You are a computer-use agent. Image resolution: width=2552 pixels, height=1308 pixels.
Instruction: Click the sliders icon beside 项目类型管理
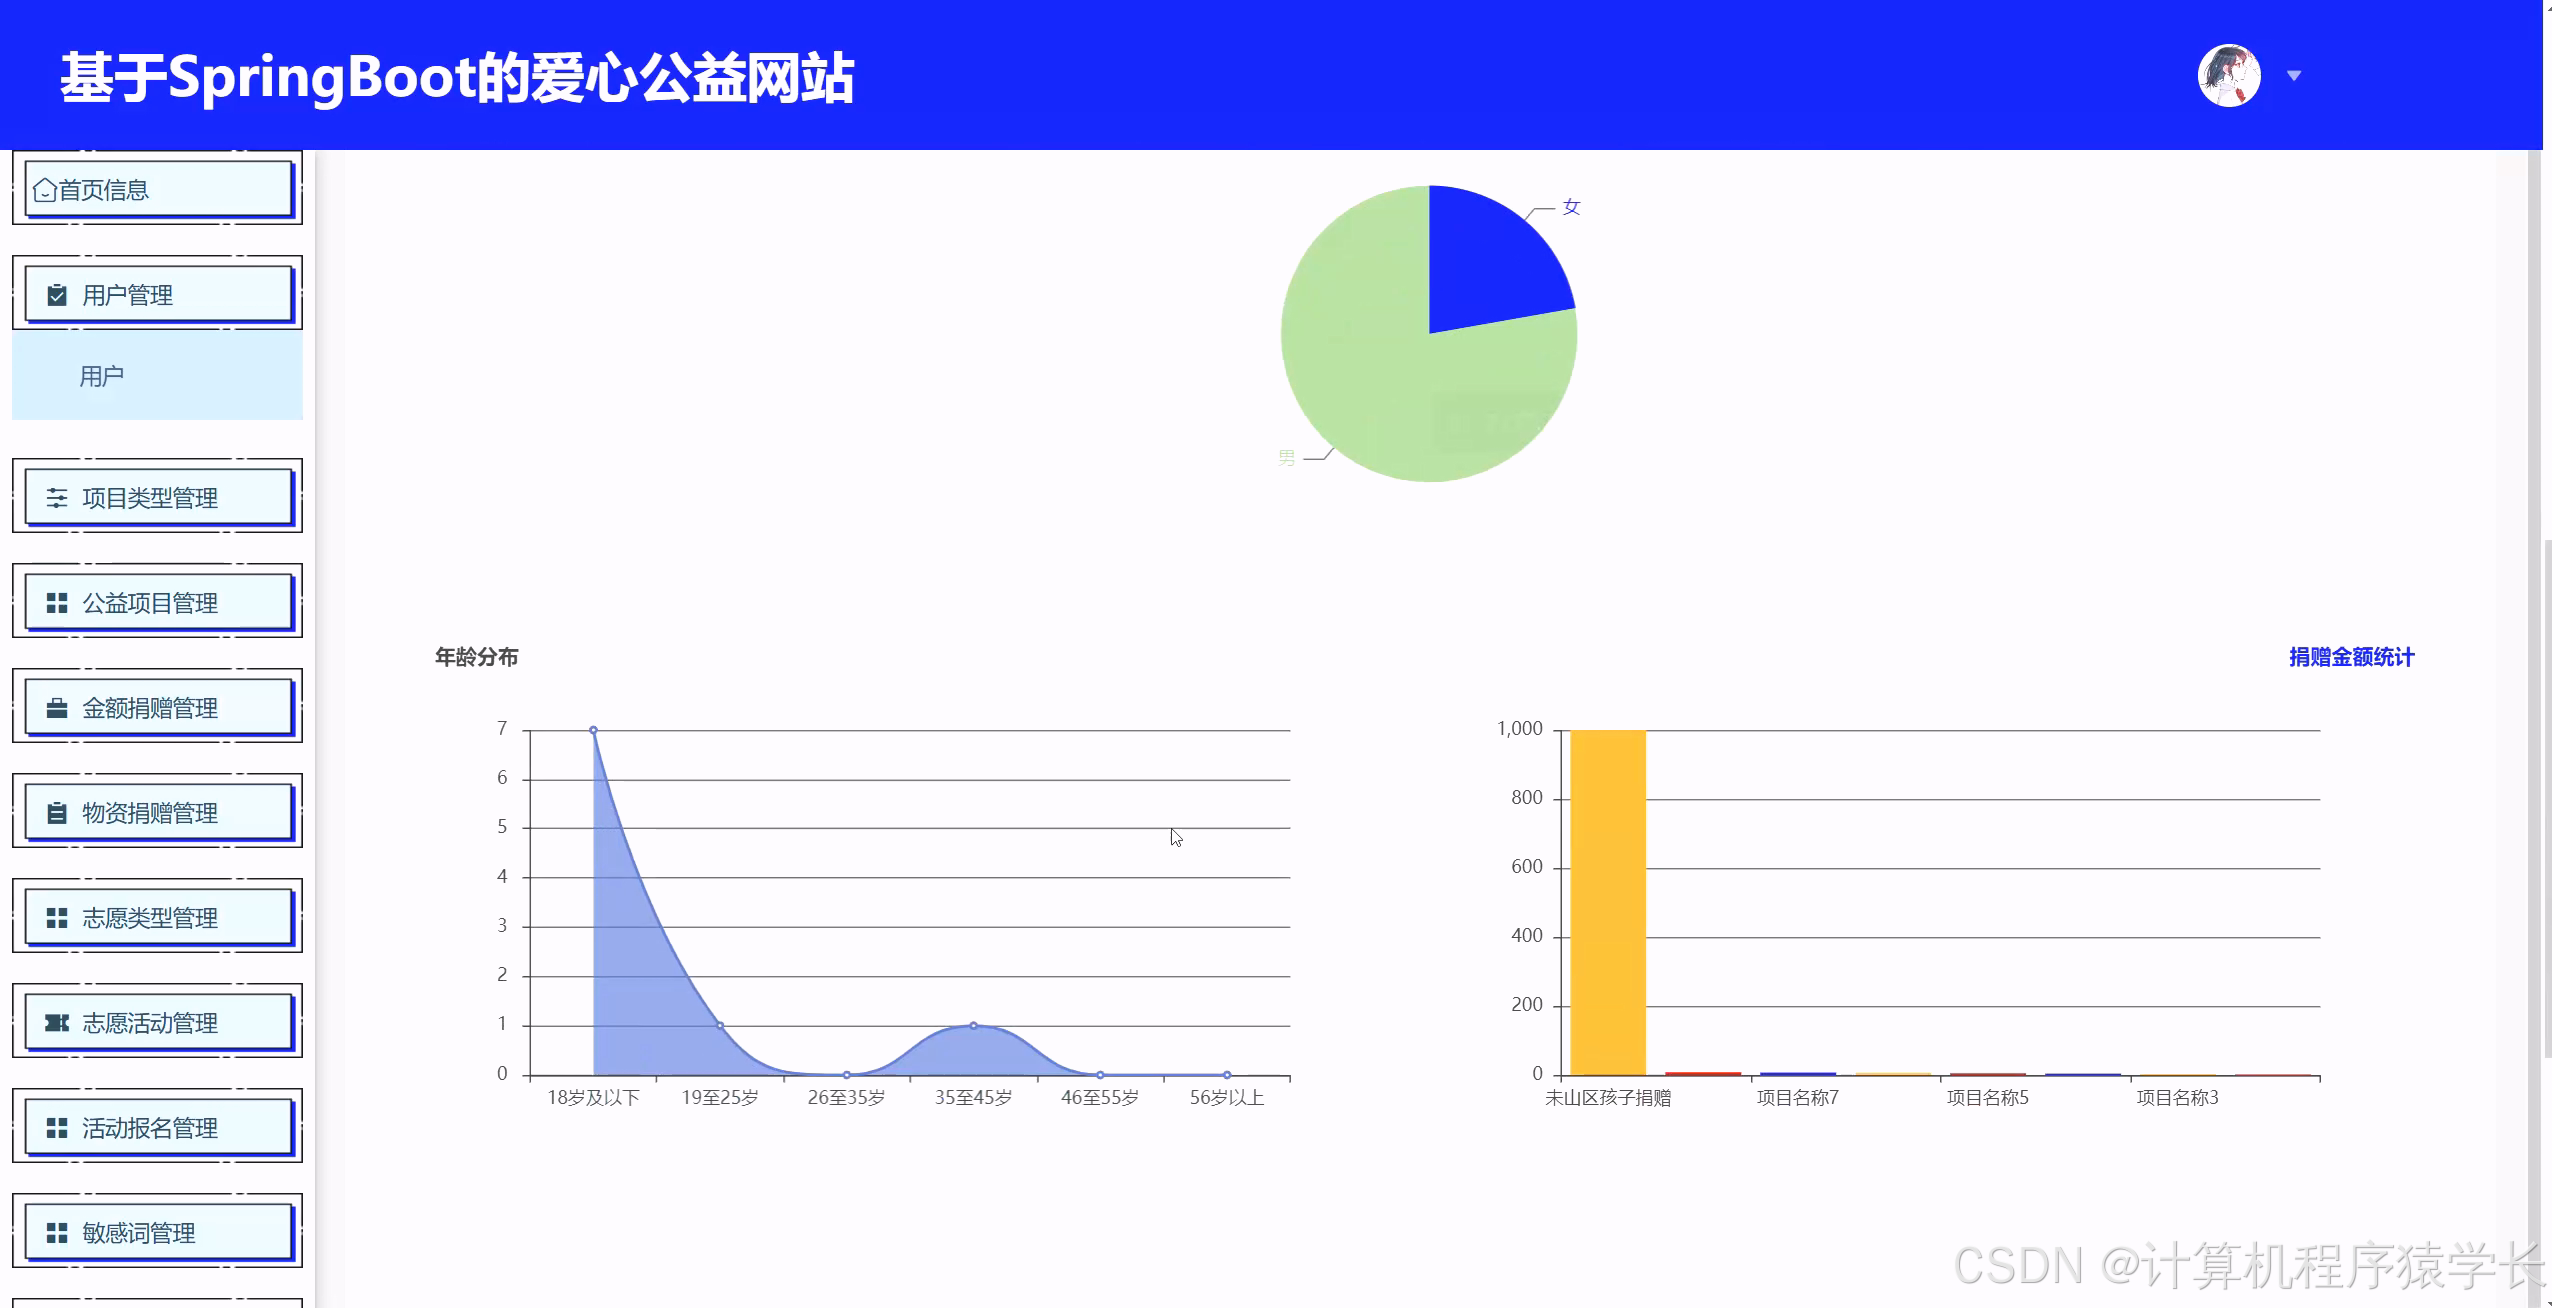[x=57, y=498]
